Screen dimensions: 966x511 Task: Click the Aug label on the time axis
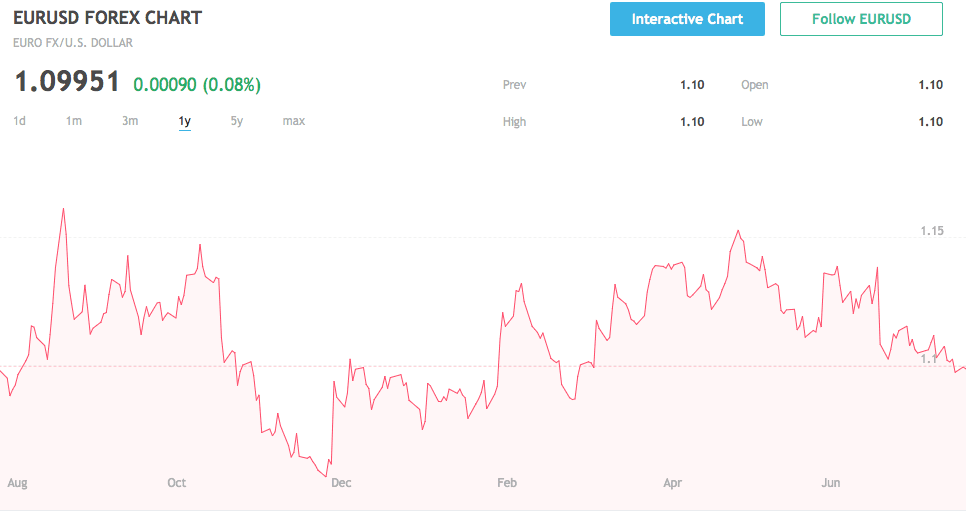click(x=17, y=483)
